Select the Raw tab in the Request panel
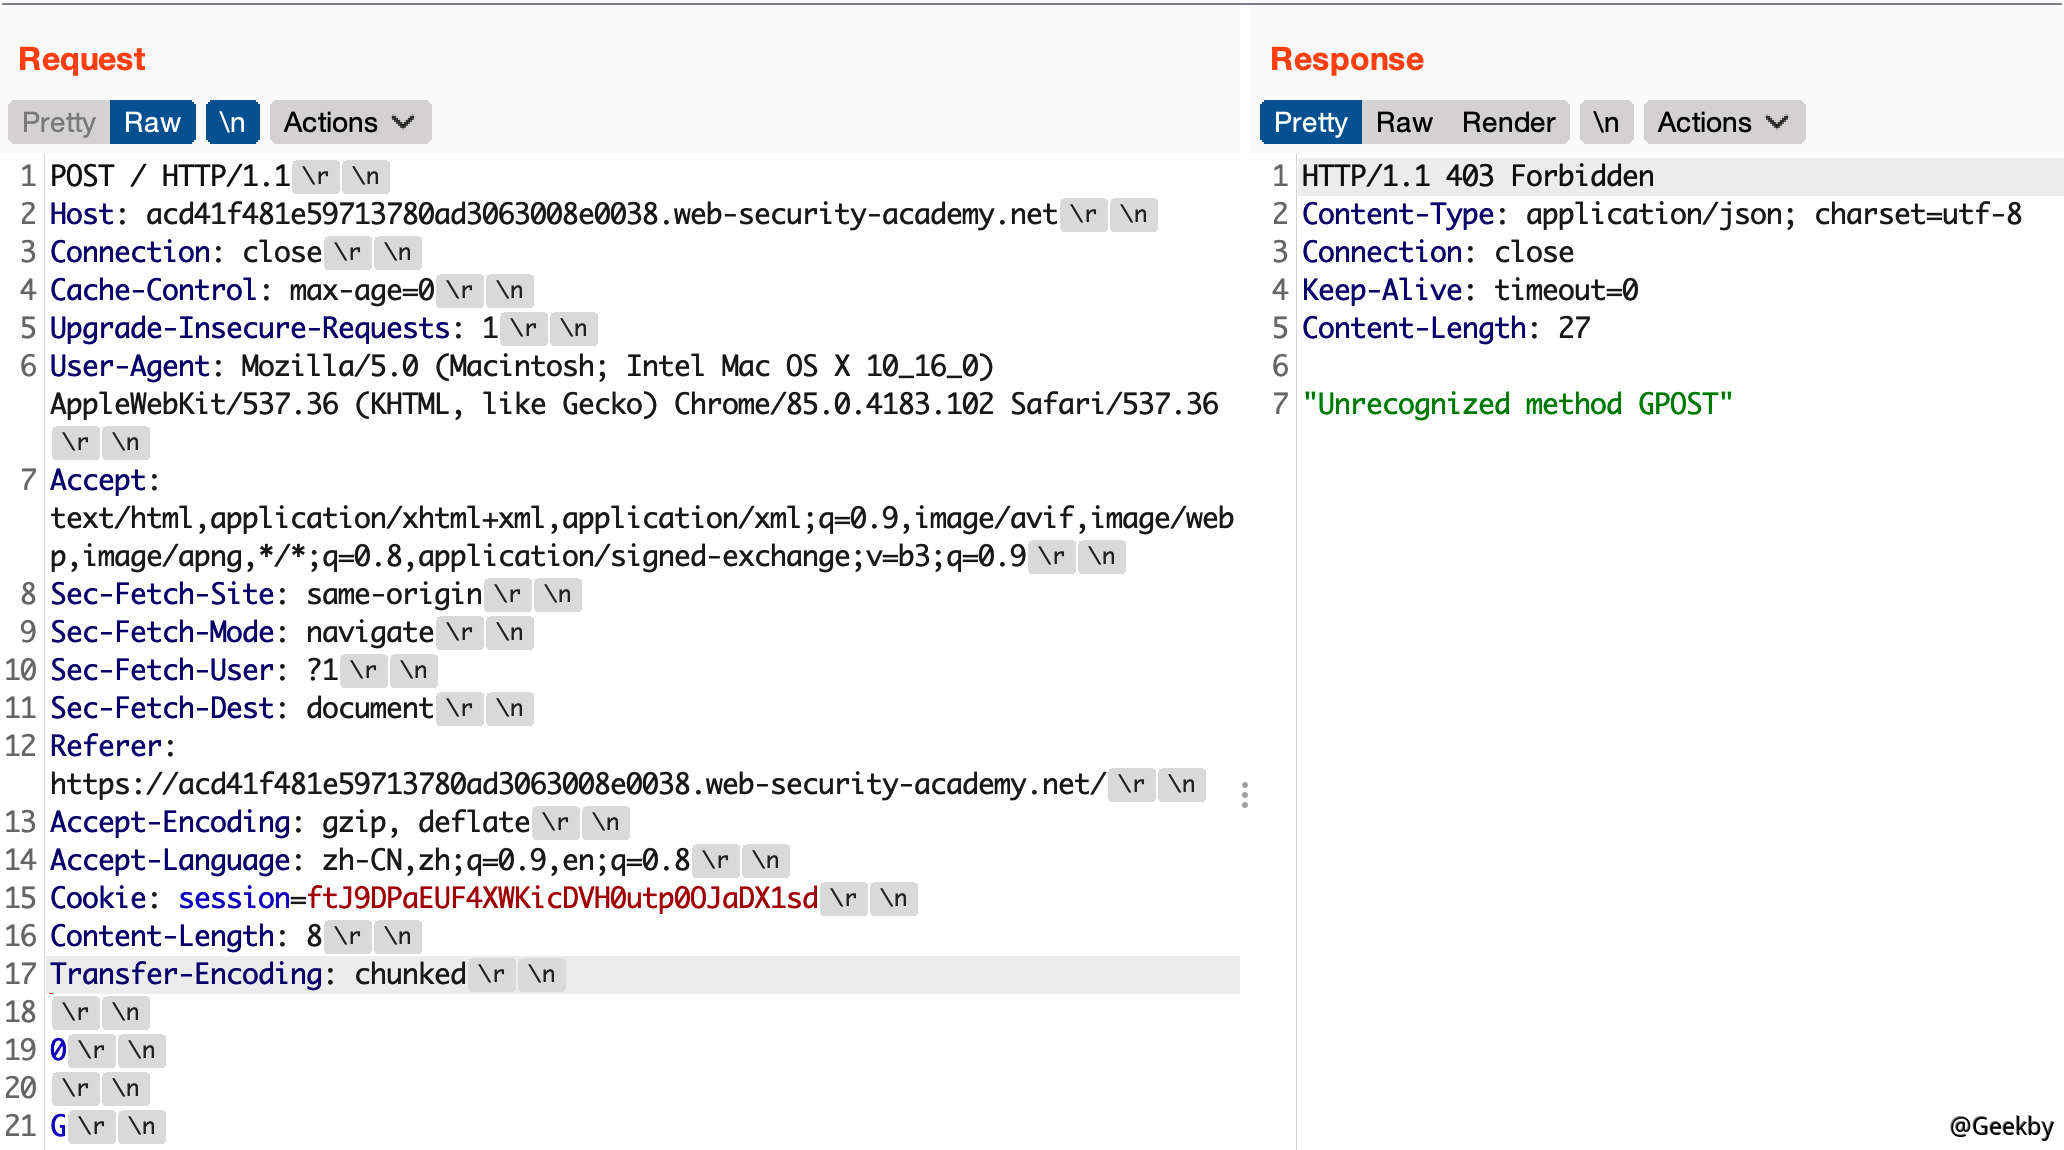This screenshot has height=1150, width=2064. (152, 122)
